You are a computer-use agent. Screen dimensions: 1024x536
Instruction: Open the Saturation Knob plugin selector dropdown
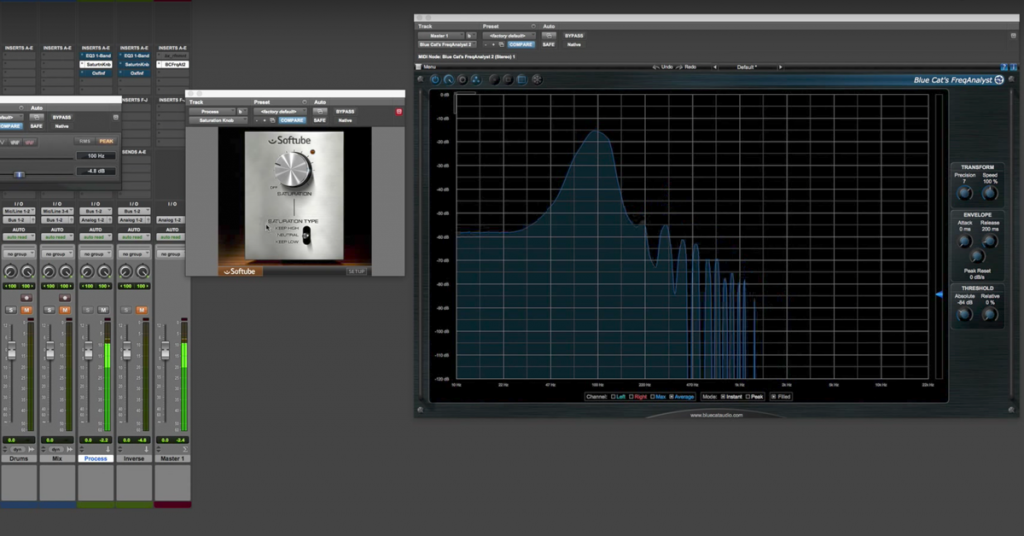point(217,120)
